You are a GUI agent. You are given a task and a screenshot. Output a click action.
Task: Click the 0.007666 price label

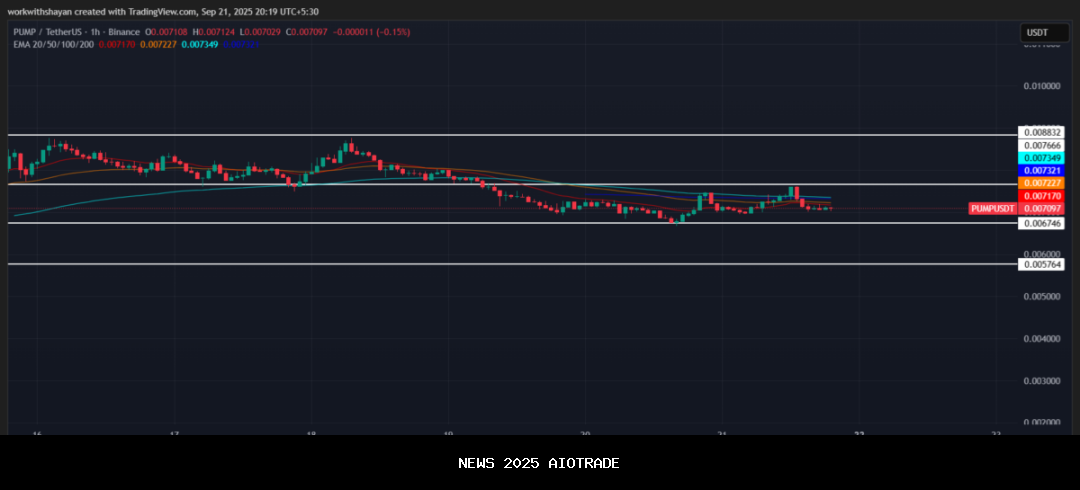(1042, 145)
